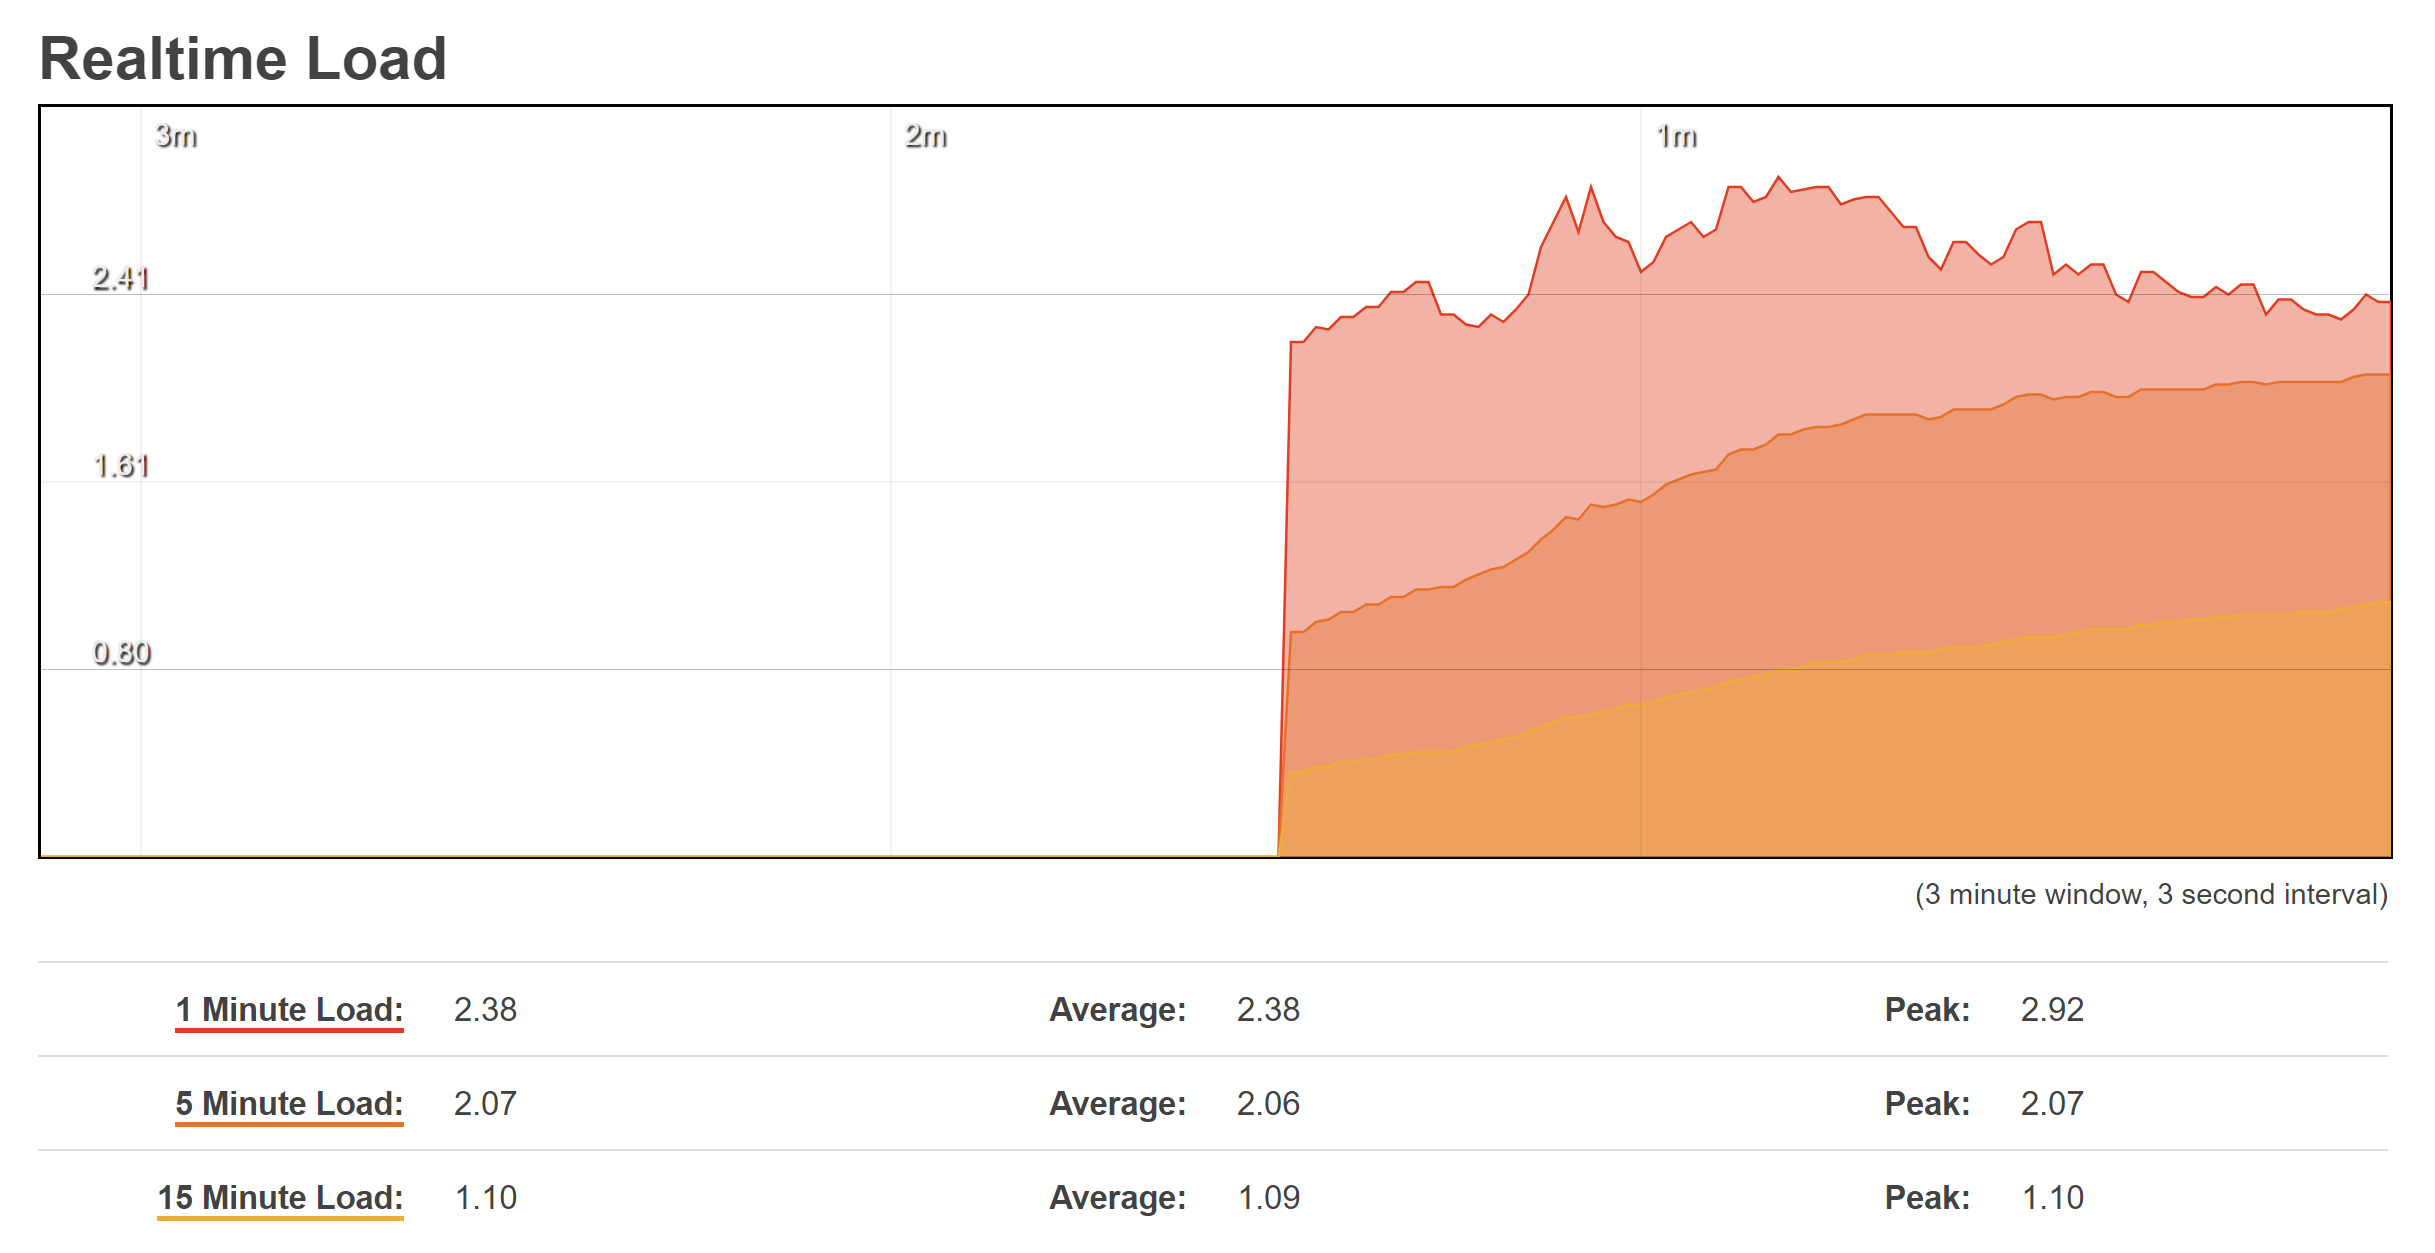This screenshot has width=2435, height=1253.
Task: Click the 1.61 y-axis label
Action: point(121,466)
